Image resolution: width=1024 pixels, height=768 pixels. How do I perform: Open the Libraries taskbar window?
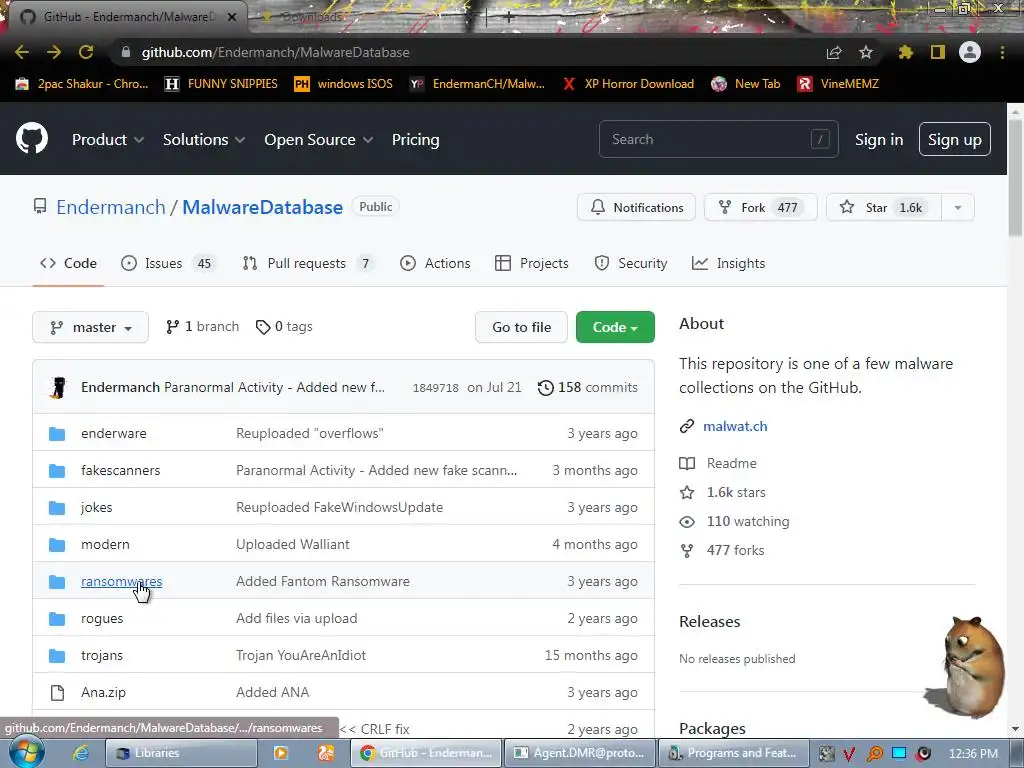coord(181,753)
